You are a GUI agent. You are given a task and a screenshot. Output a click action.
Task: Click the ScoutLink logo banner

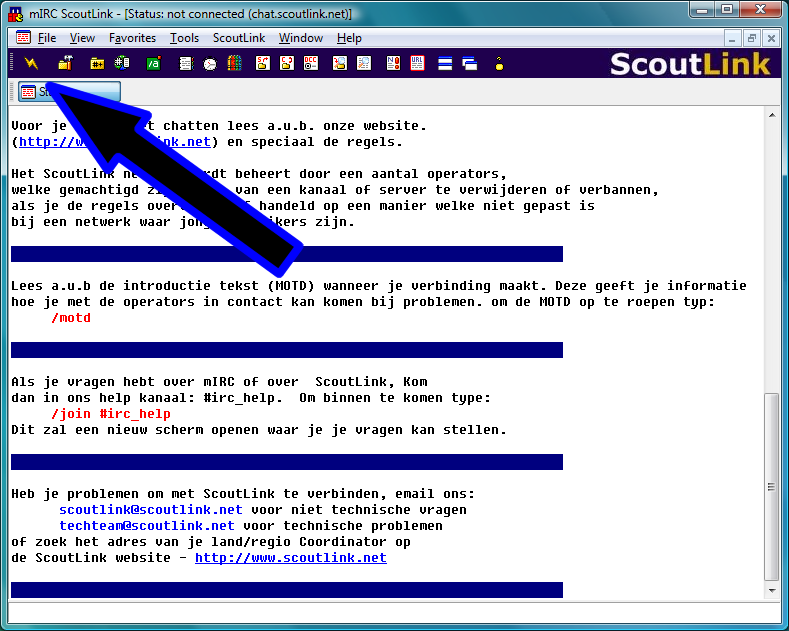click(x=690, y=64)
